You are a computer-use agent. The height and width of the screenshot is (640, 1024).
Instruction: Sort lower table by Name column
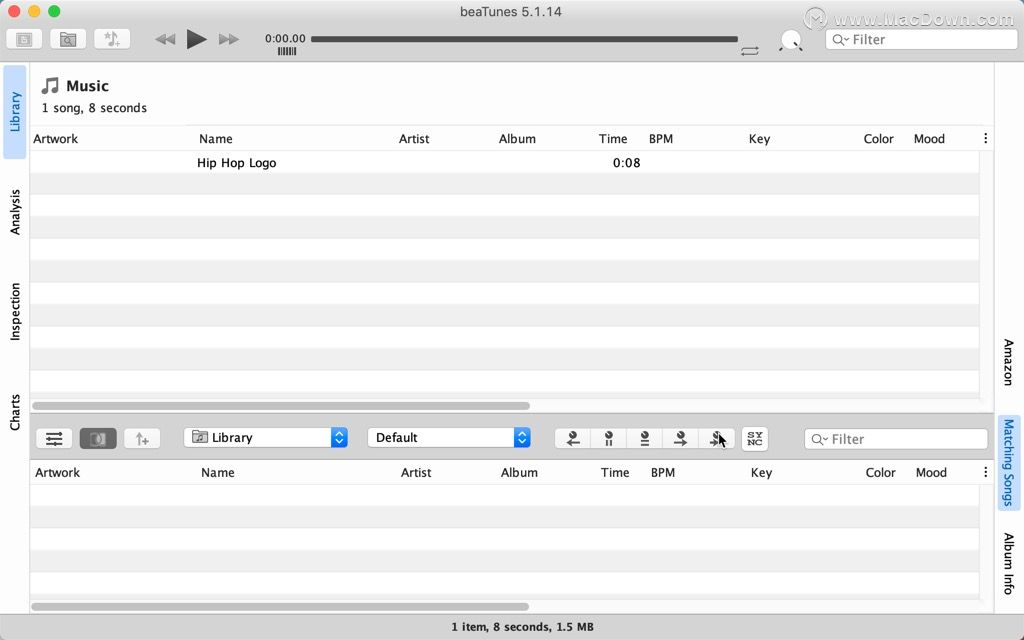point(217,472)
